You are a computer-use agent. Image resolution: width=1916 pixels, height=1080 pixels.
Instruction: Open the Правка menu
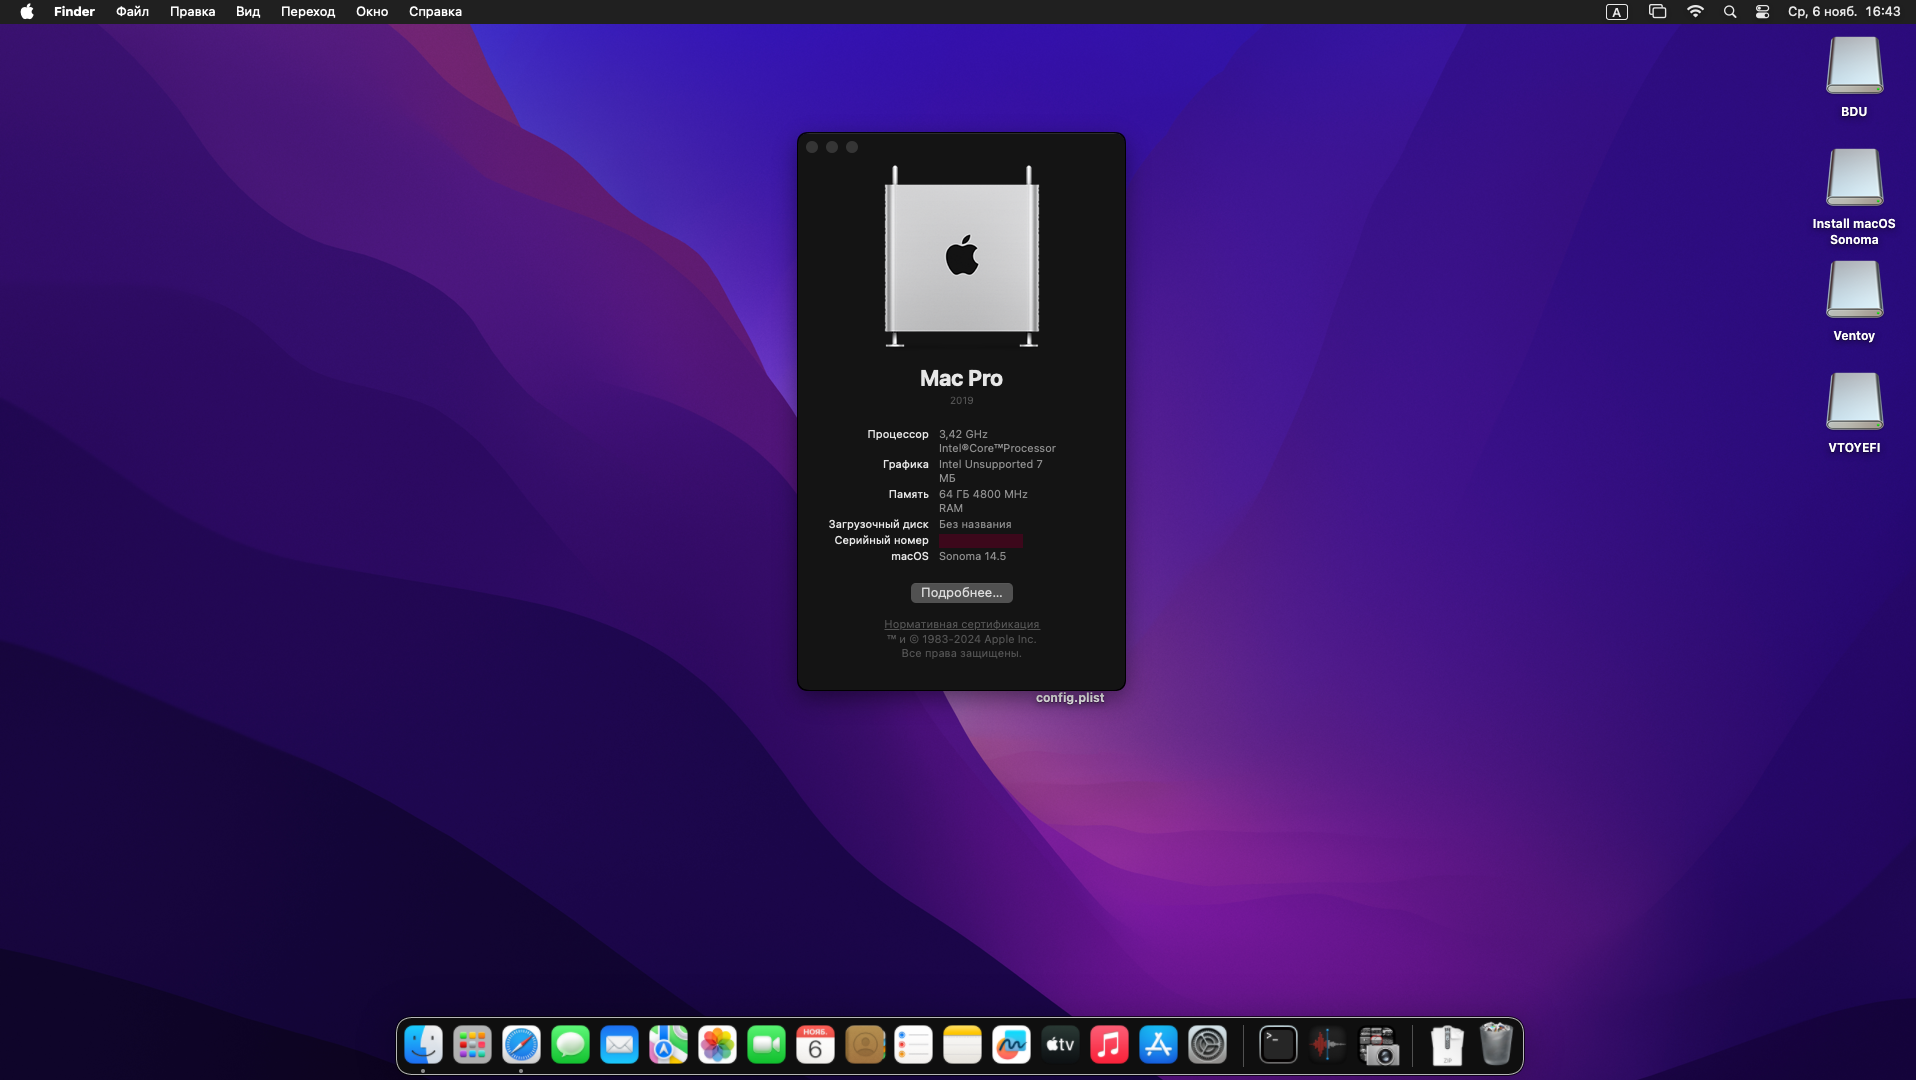pos(192,12)
